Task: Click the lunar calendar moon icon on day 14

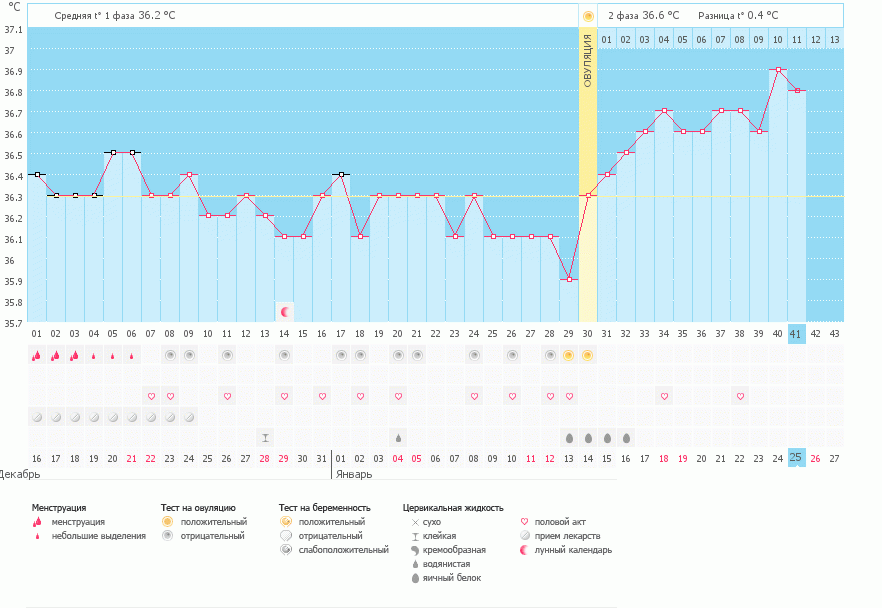Action: [284, 312]
